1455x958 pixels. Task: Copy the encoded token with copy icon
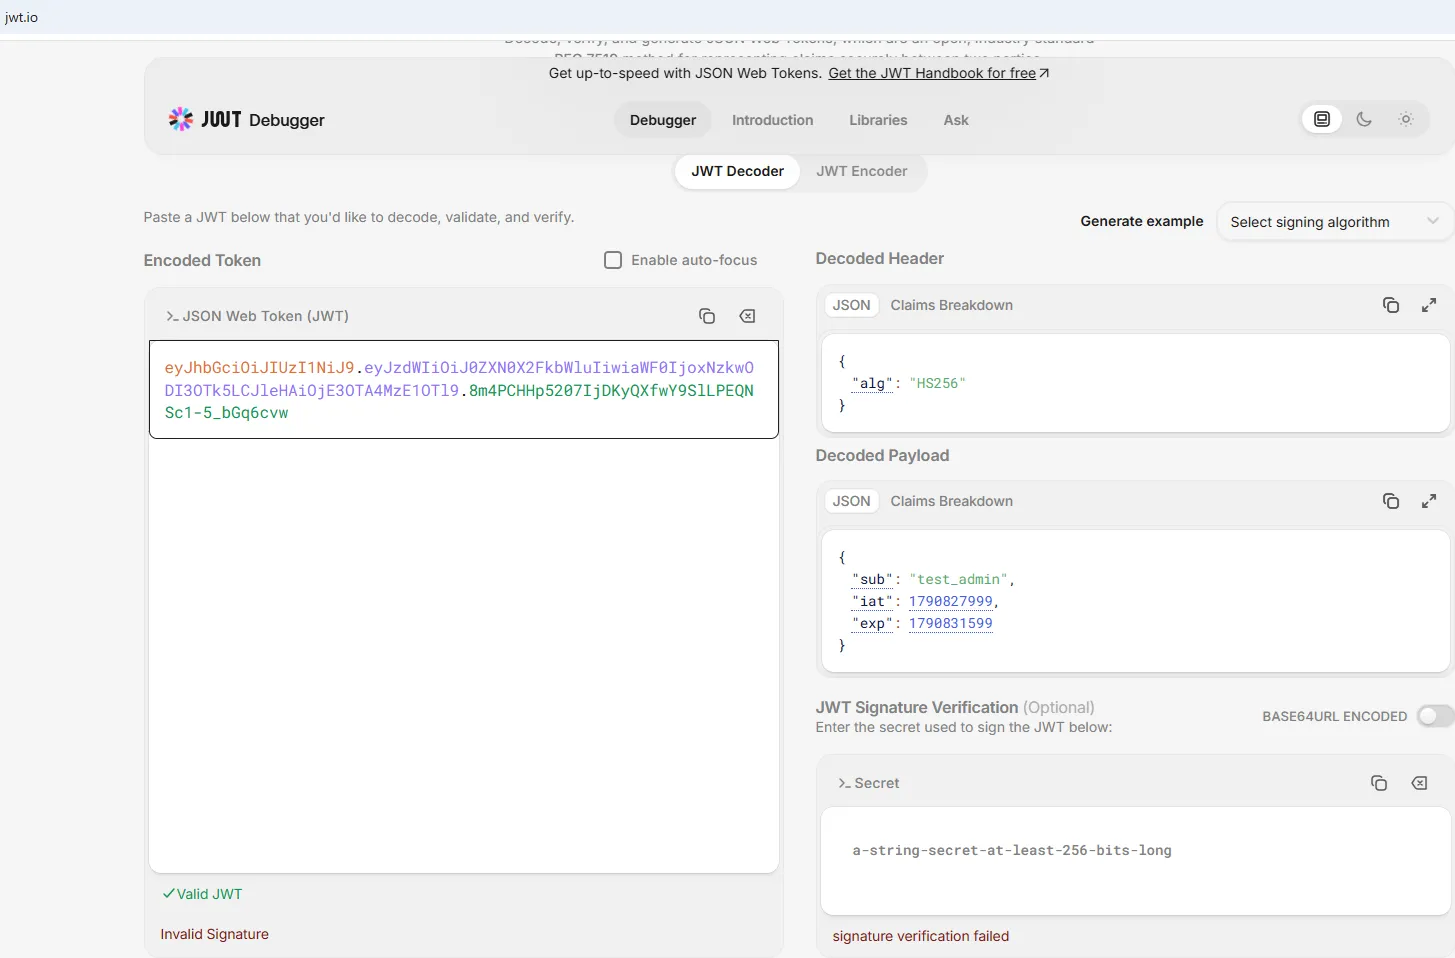707,316
